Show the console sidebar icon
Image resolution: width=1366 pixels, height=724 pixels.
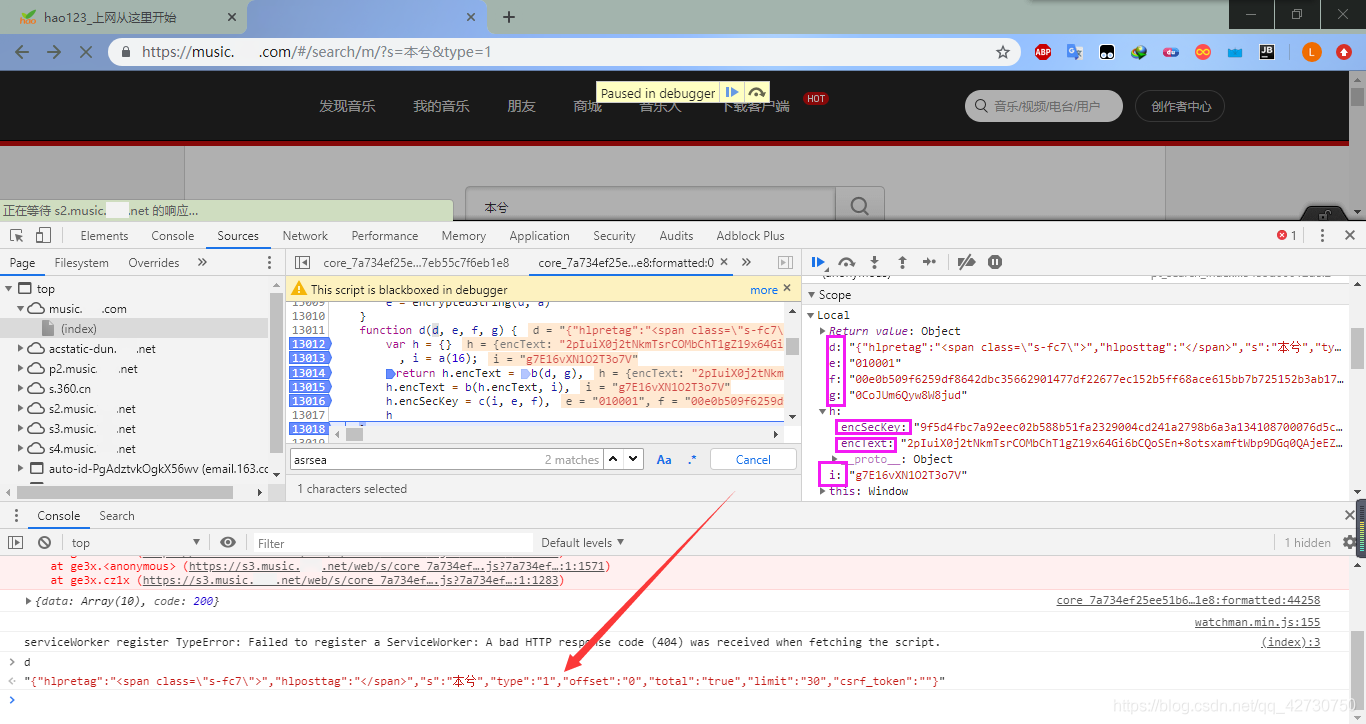[16, 542]
